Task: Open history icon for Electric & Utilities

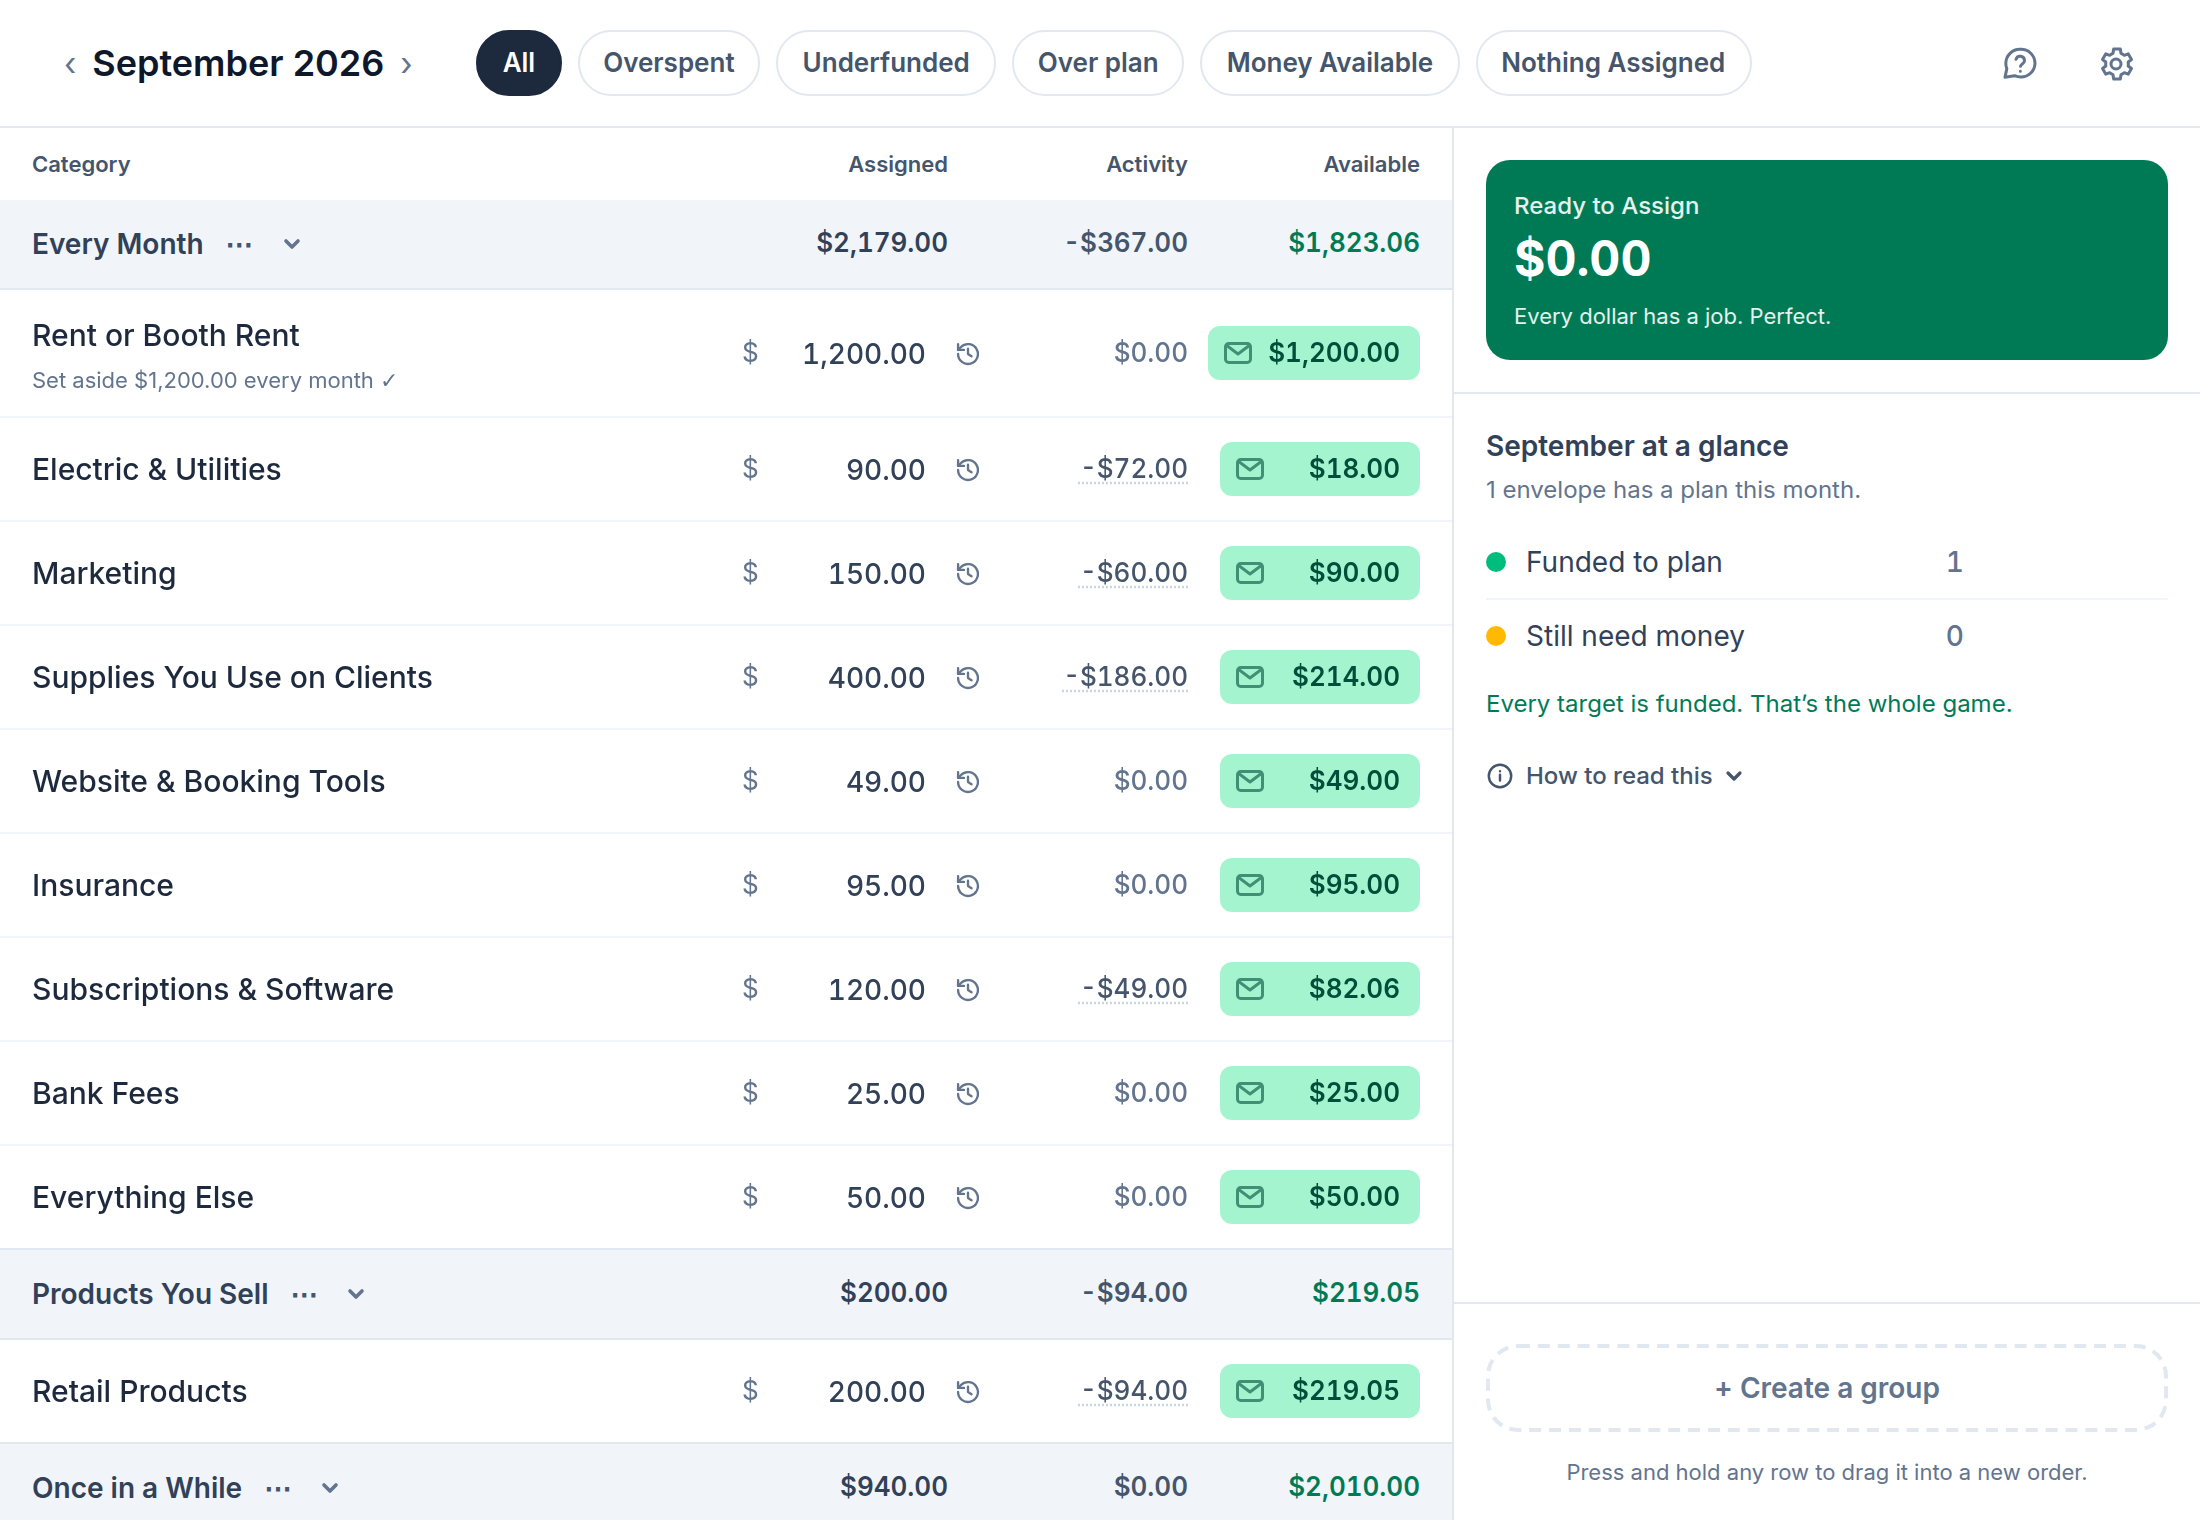Action: tap(967, 469)
